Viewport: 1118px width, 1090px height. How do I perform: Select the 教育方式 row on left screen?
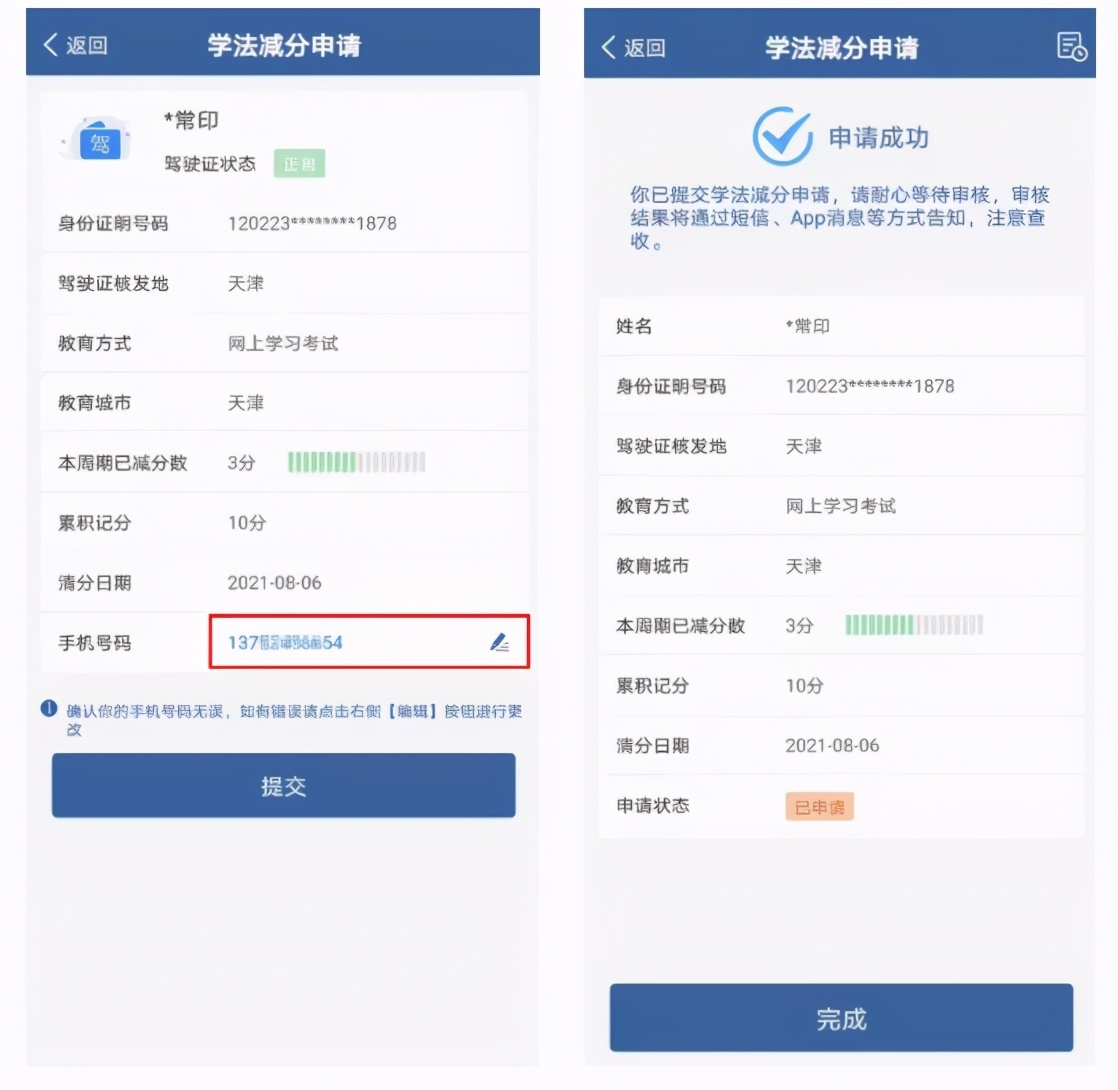pos(284,343)
